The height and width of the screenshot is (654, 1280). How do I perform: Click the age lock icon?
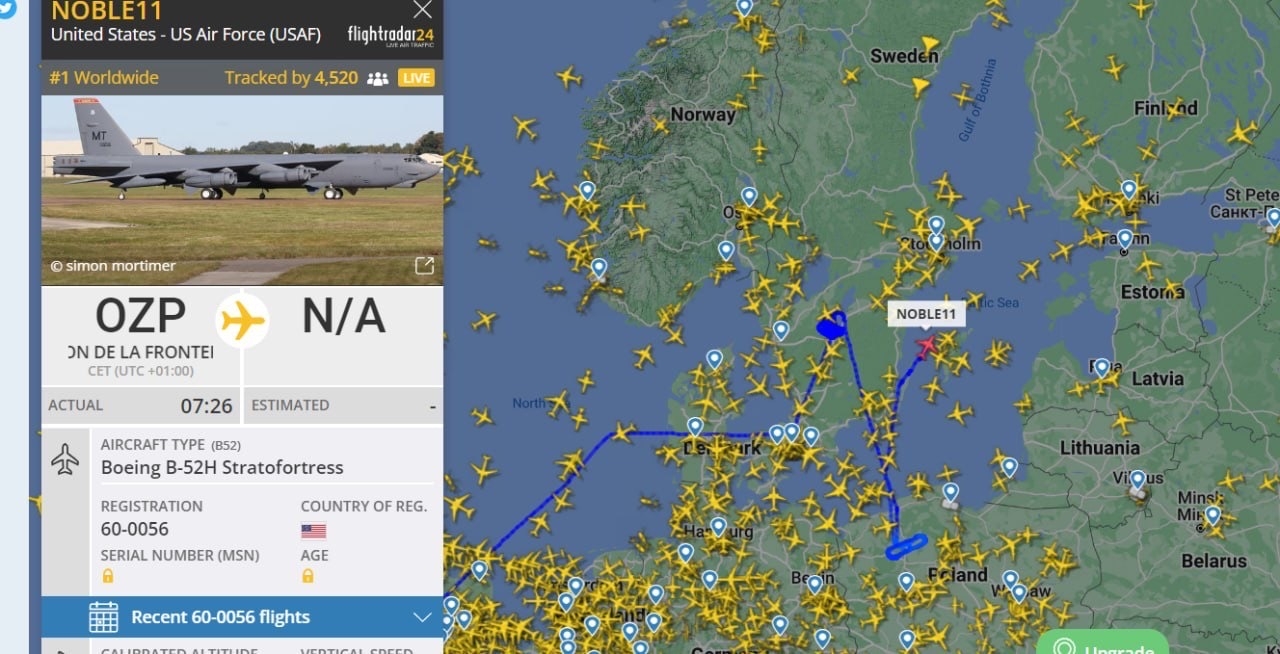[307, 576]
